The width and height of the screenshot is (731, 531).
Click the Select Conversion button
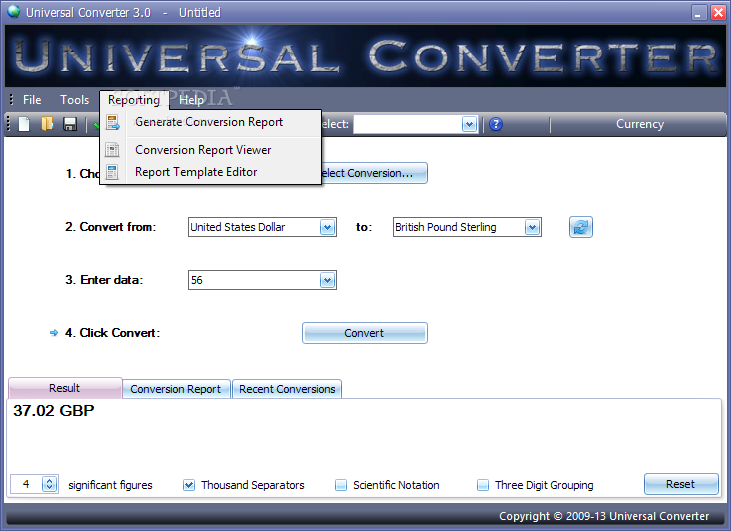tap(374, 173)
